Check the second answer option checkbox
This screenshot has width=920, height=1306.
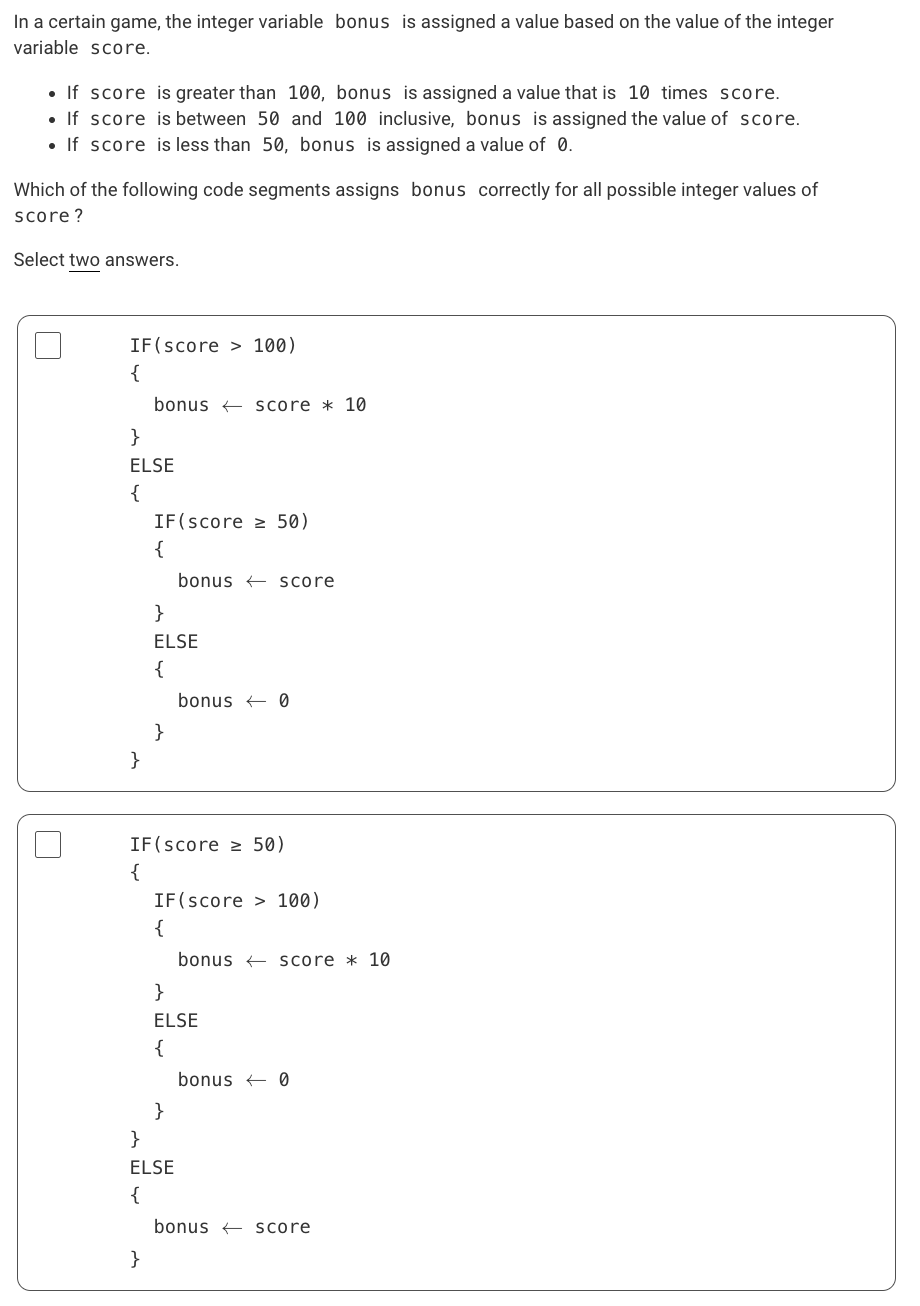[48, 844]
